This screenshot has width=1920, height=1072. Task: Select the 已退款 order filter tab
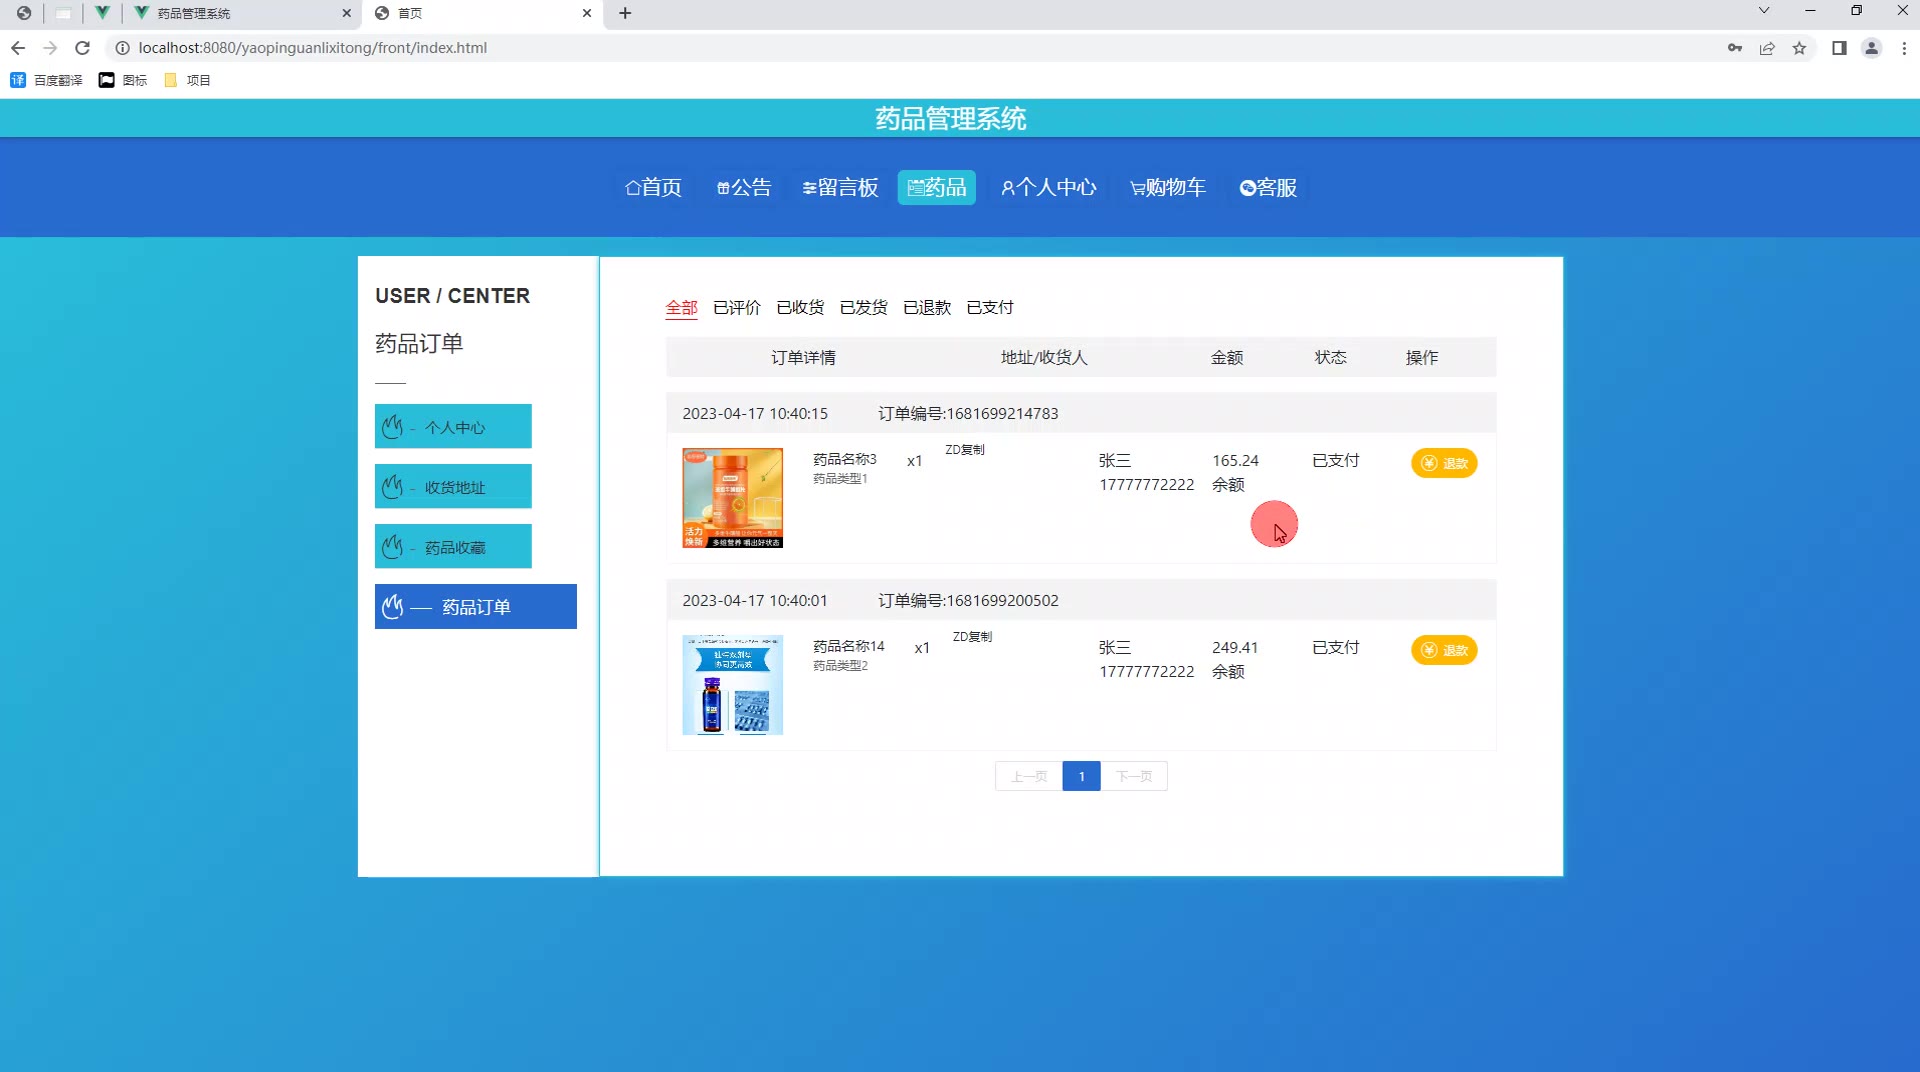pos(926,307)
